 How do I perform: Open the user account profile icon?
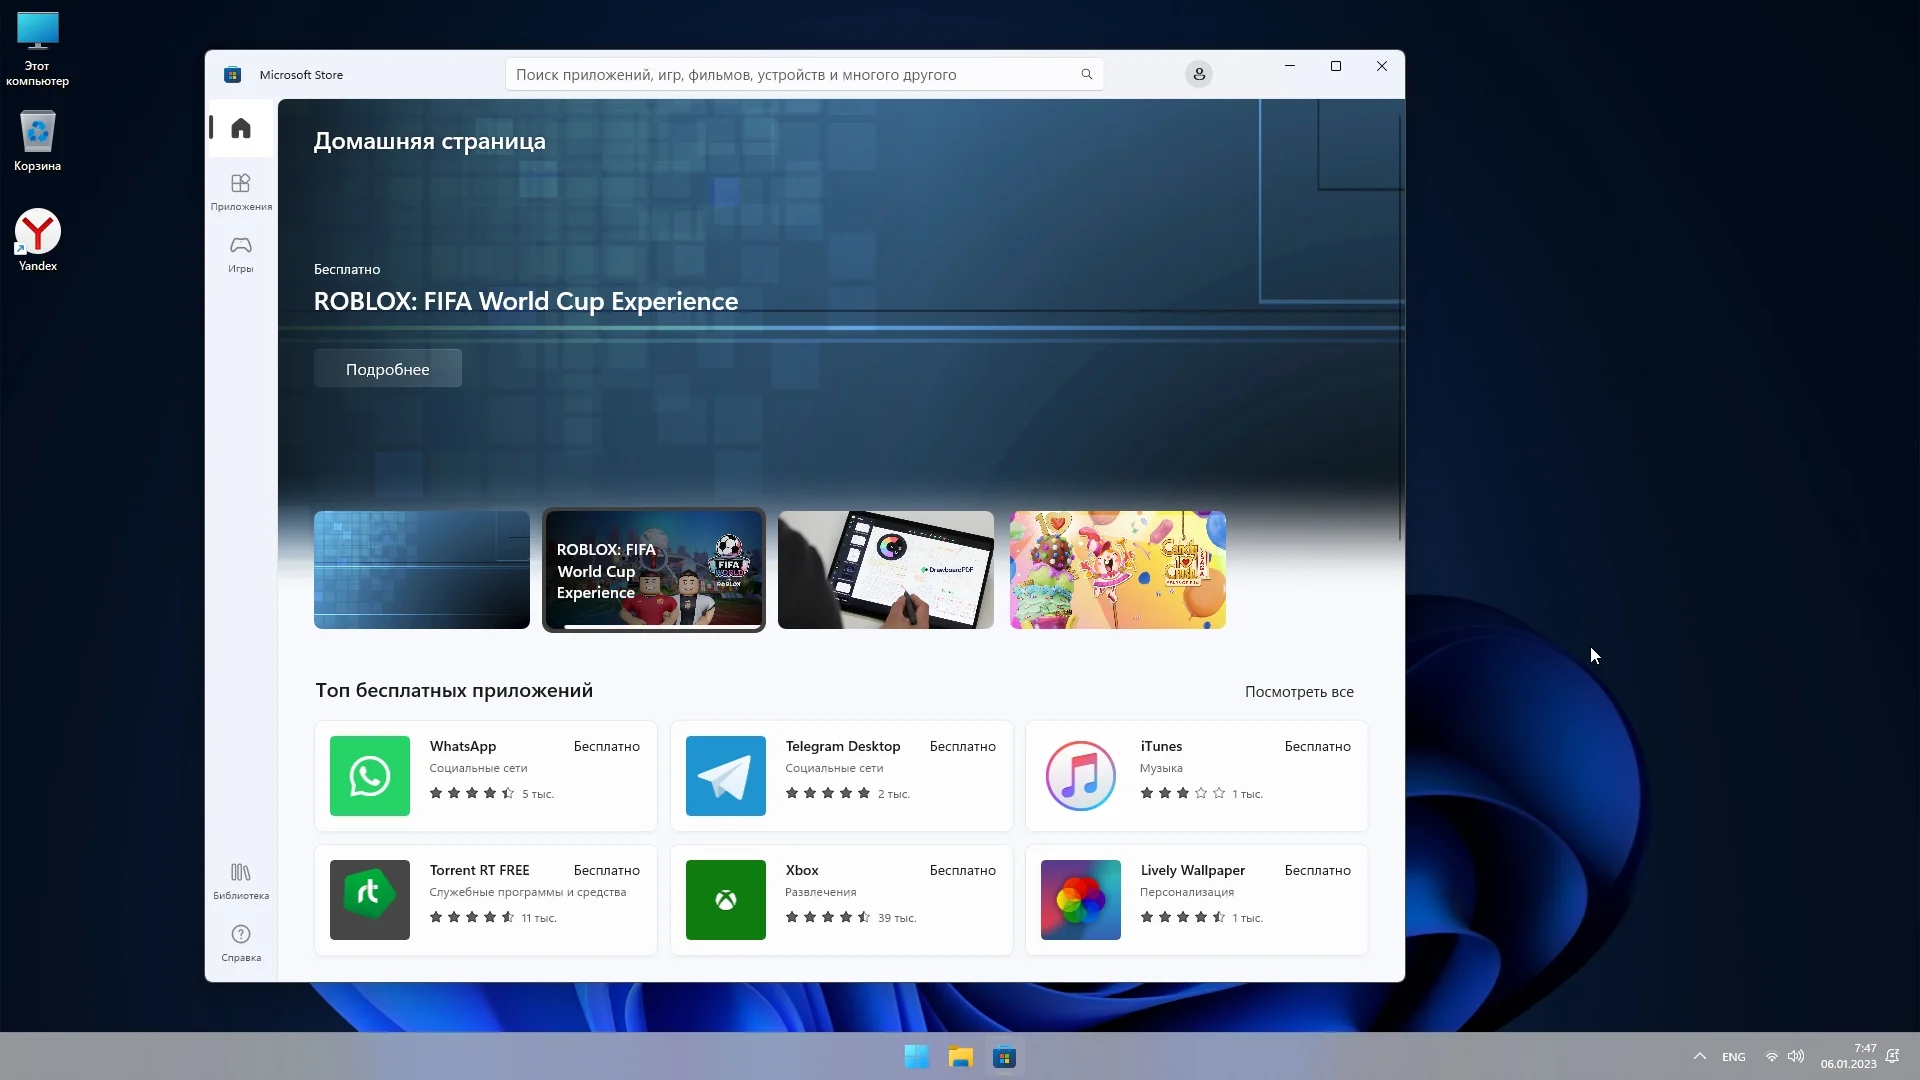[1198, 74]
